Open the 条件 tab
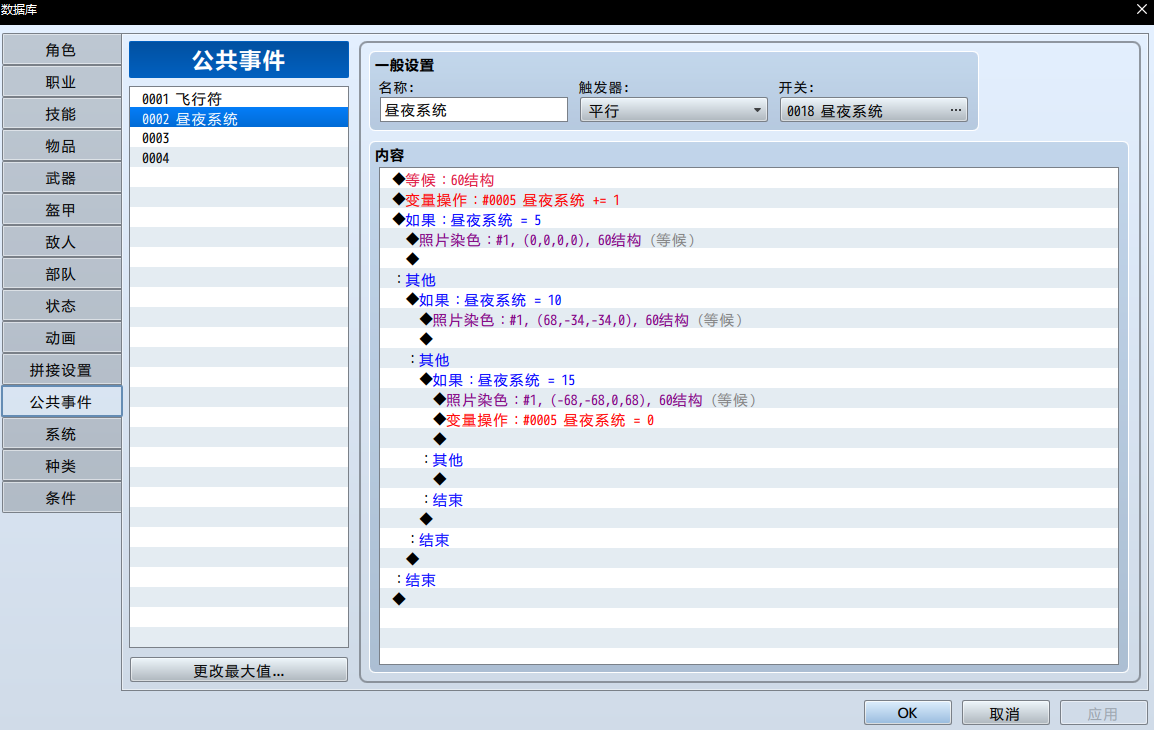 pyautogui.click(x=61, y=498)
